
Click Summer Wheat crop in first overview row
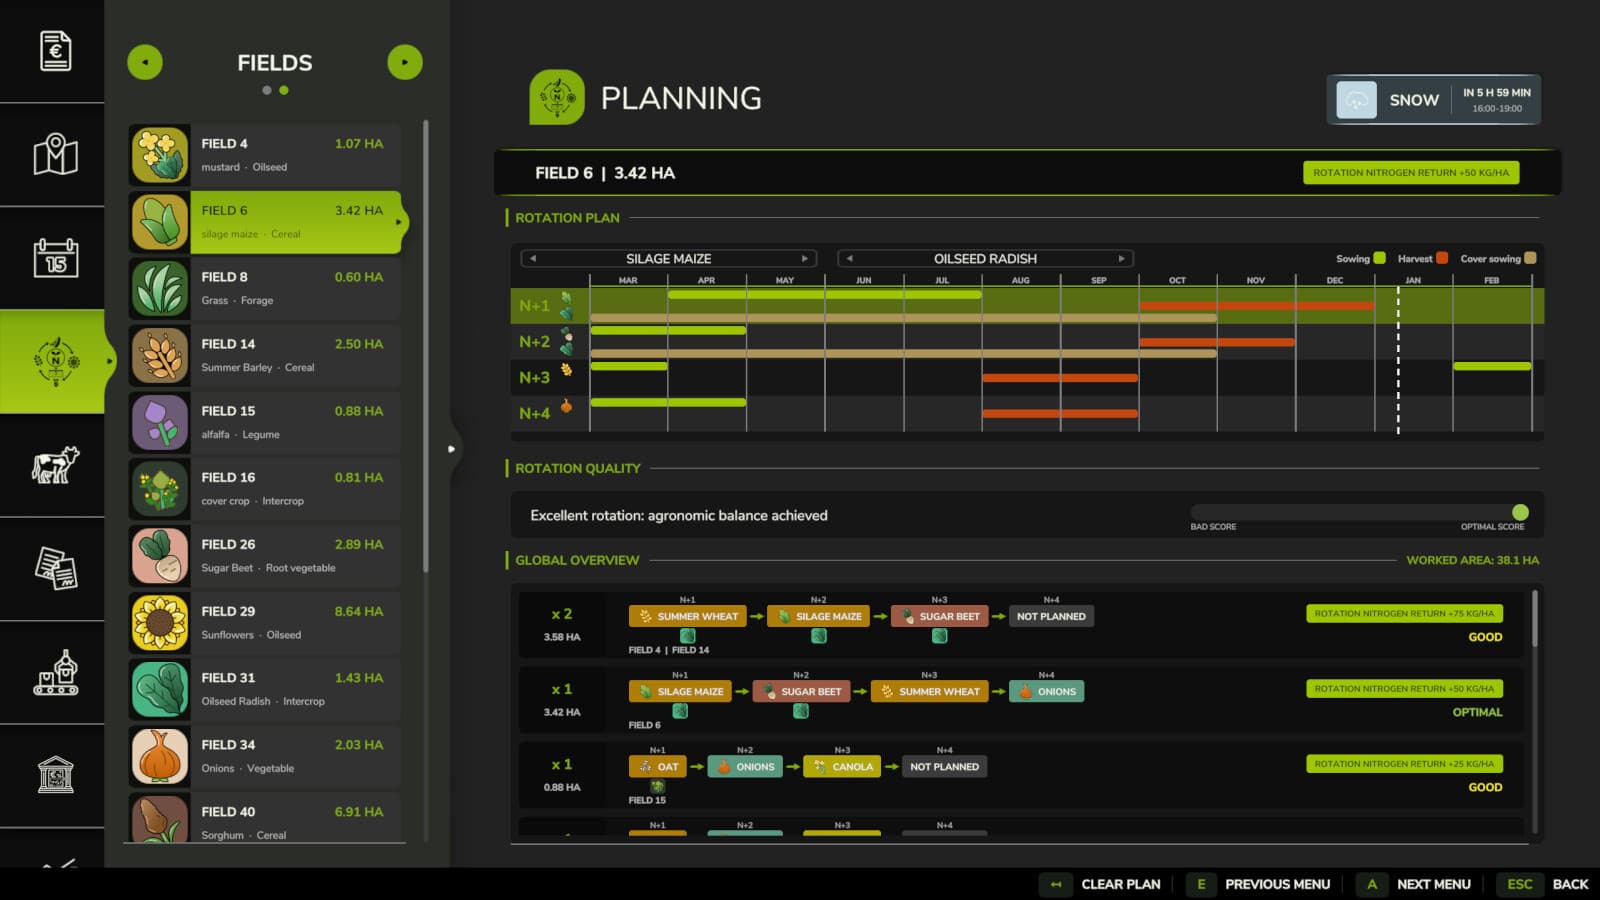click(x=687, y=616)
